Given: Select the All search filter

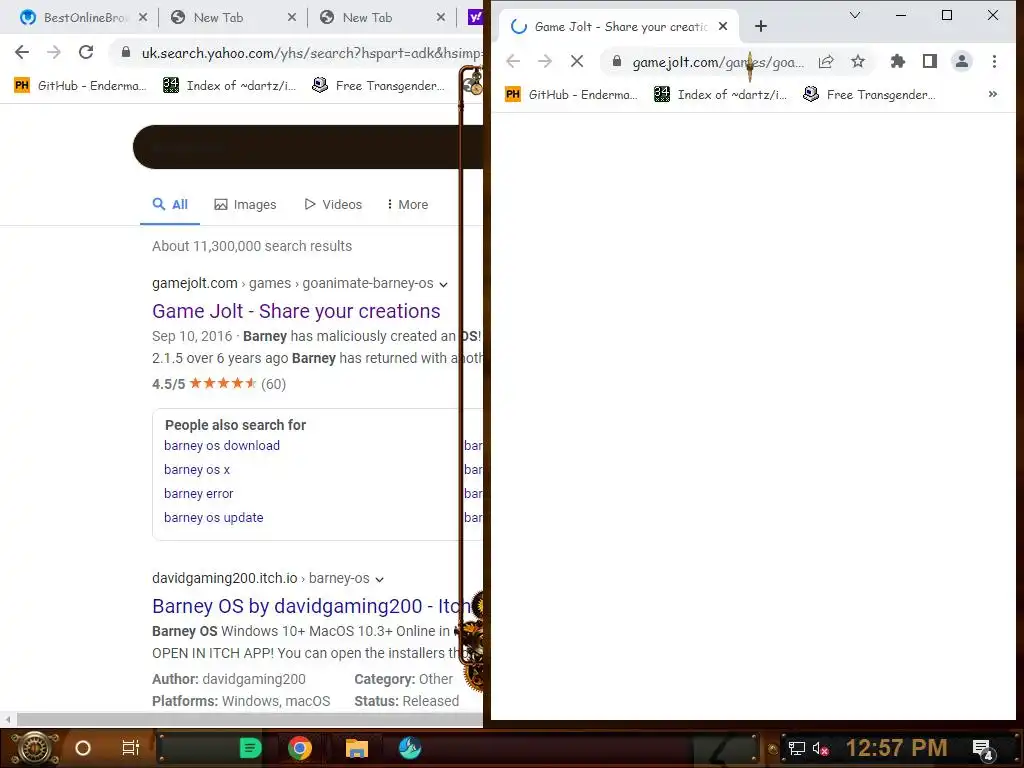Looking at the screenshot, I should [x=170, y=204].
